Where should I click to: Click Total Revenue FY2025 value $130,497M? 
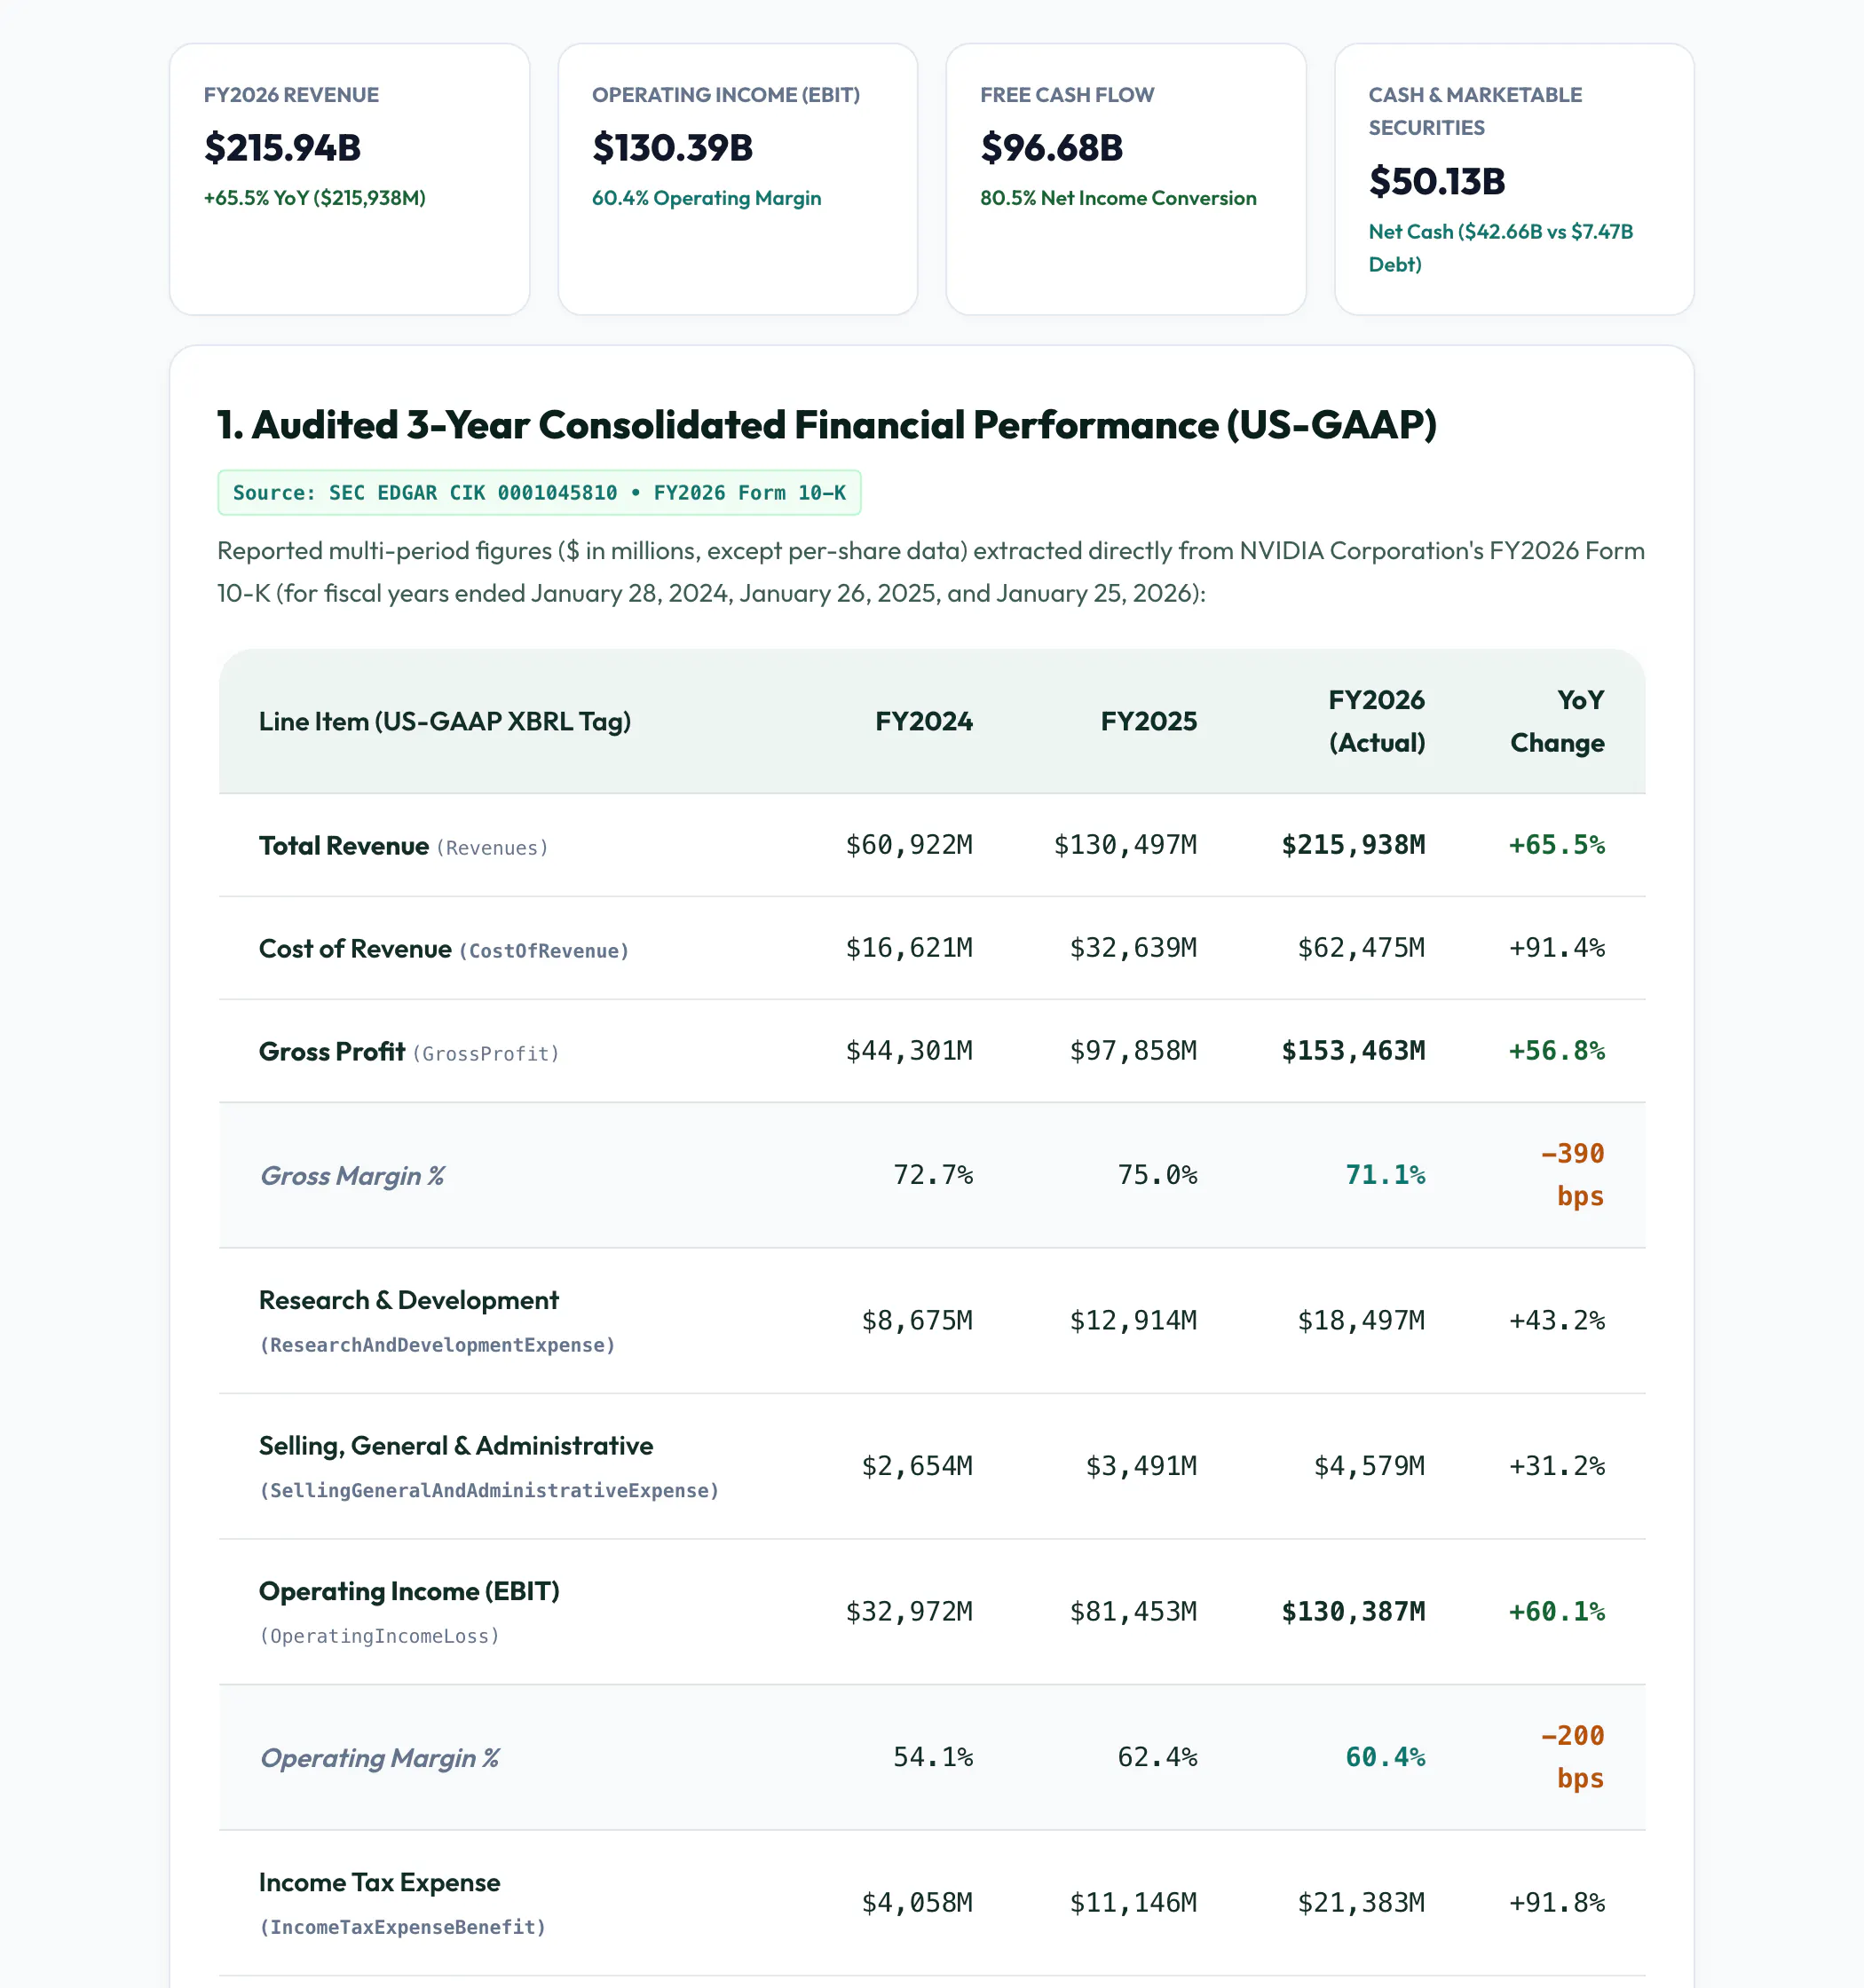(x=1125, y=845)
